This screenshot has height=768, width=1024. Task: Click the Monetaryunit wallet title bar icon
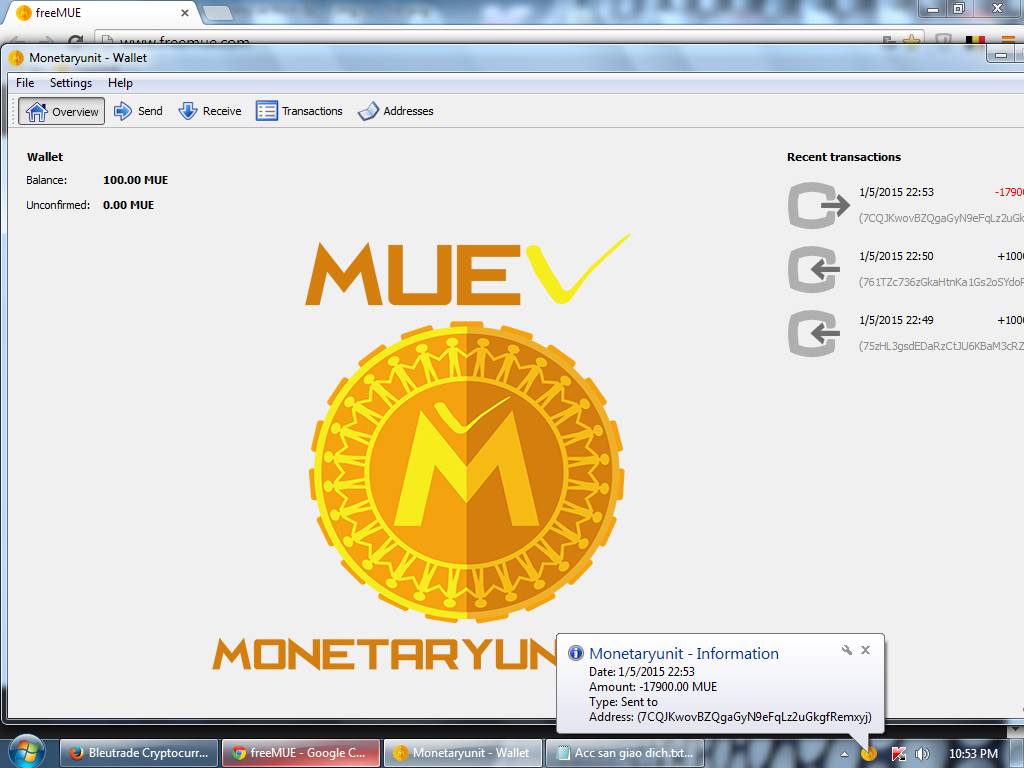click(x=16, y=57)
